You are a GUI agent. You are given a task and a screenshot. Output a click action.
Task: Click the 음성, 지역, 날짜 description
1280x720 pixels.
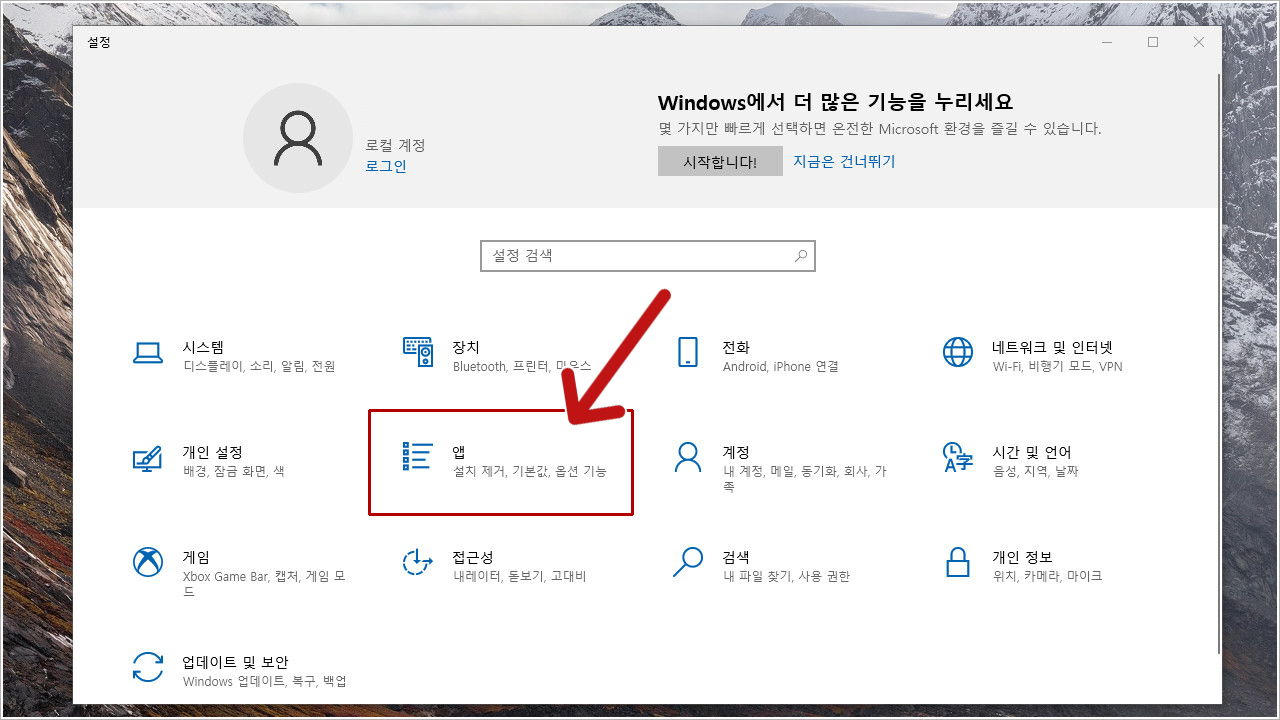pos(1036,471)
